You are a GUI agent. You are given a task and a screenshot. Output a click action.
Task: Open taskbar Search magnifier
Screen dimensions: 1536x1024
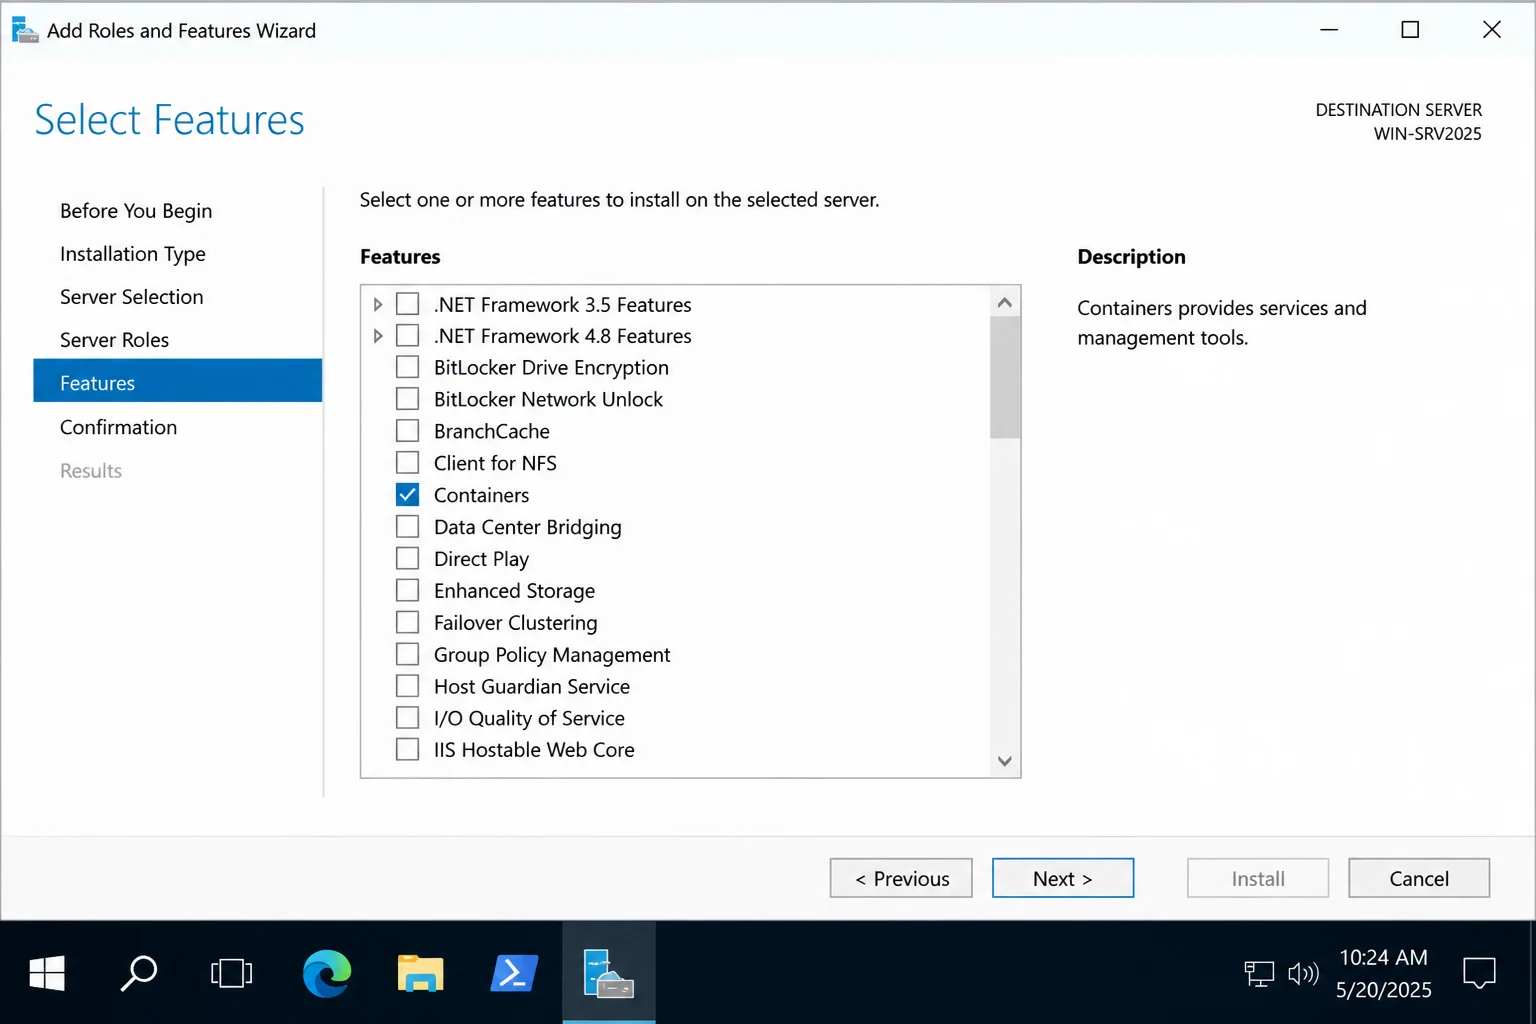click(139, 973)
